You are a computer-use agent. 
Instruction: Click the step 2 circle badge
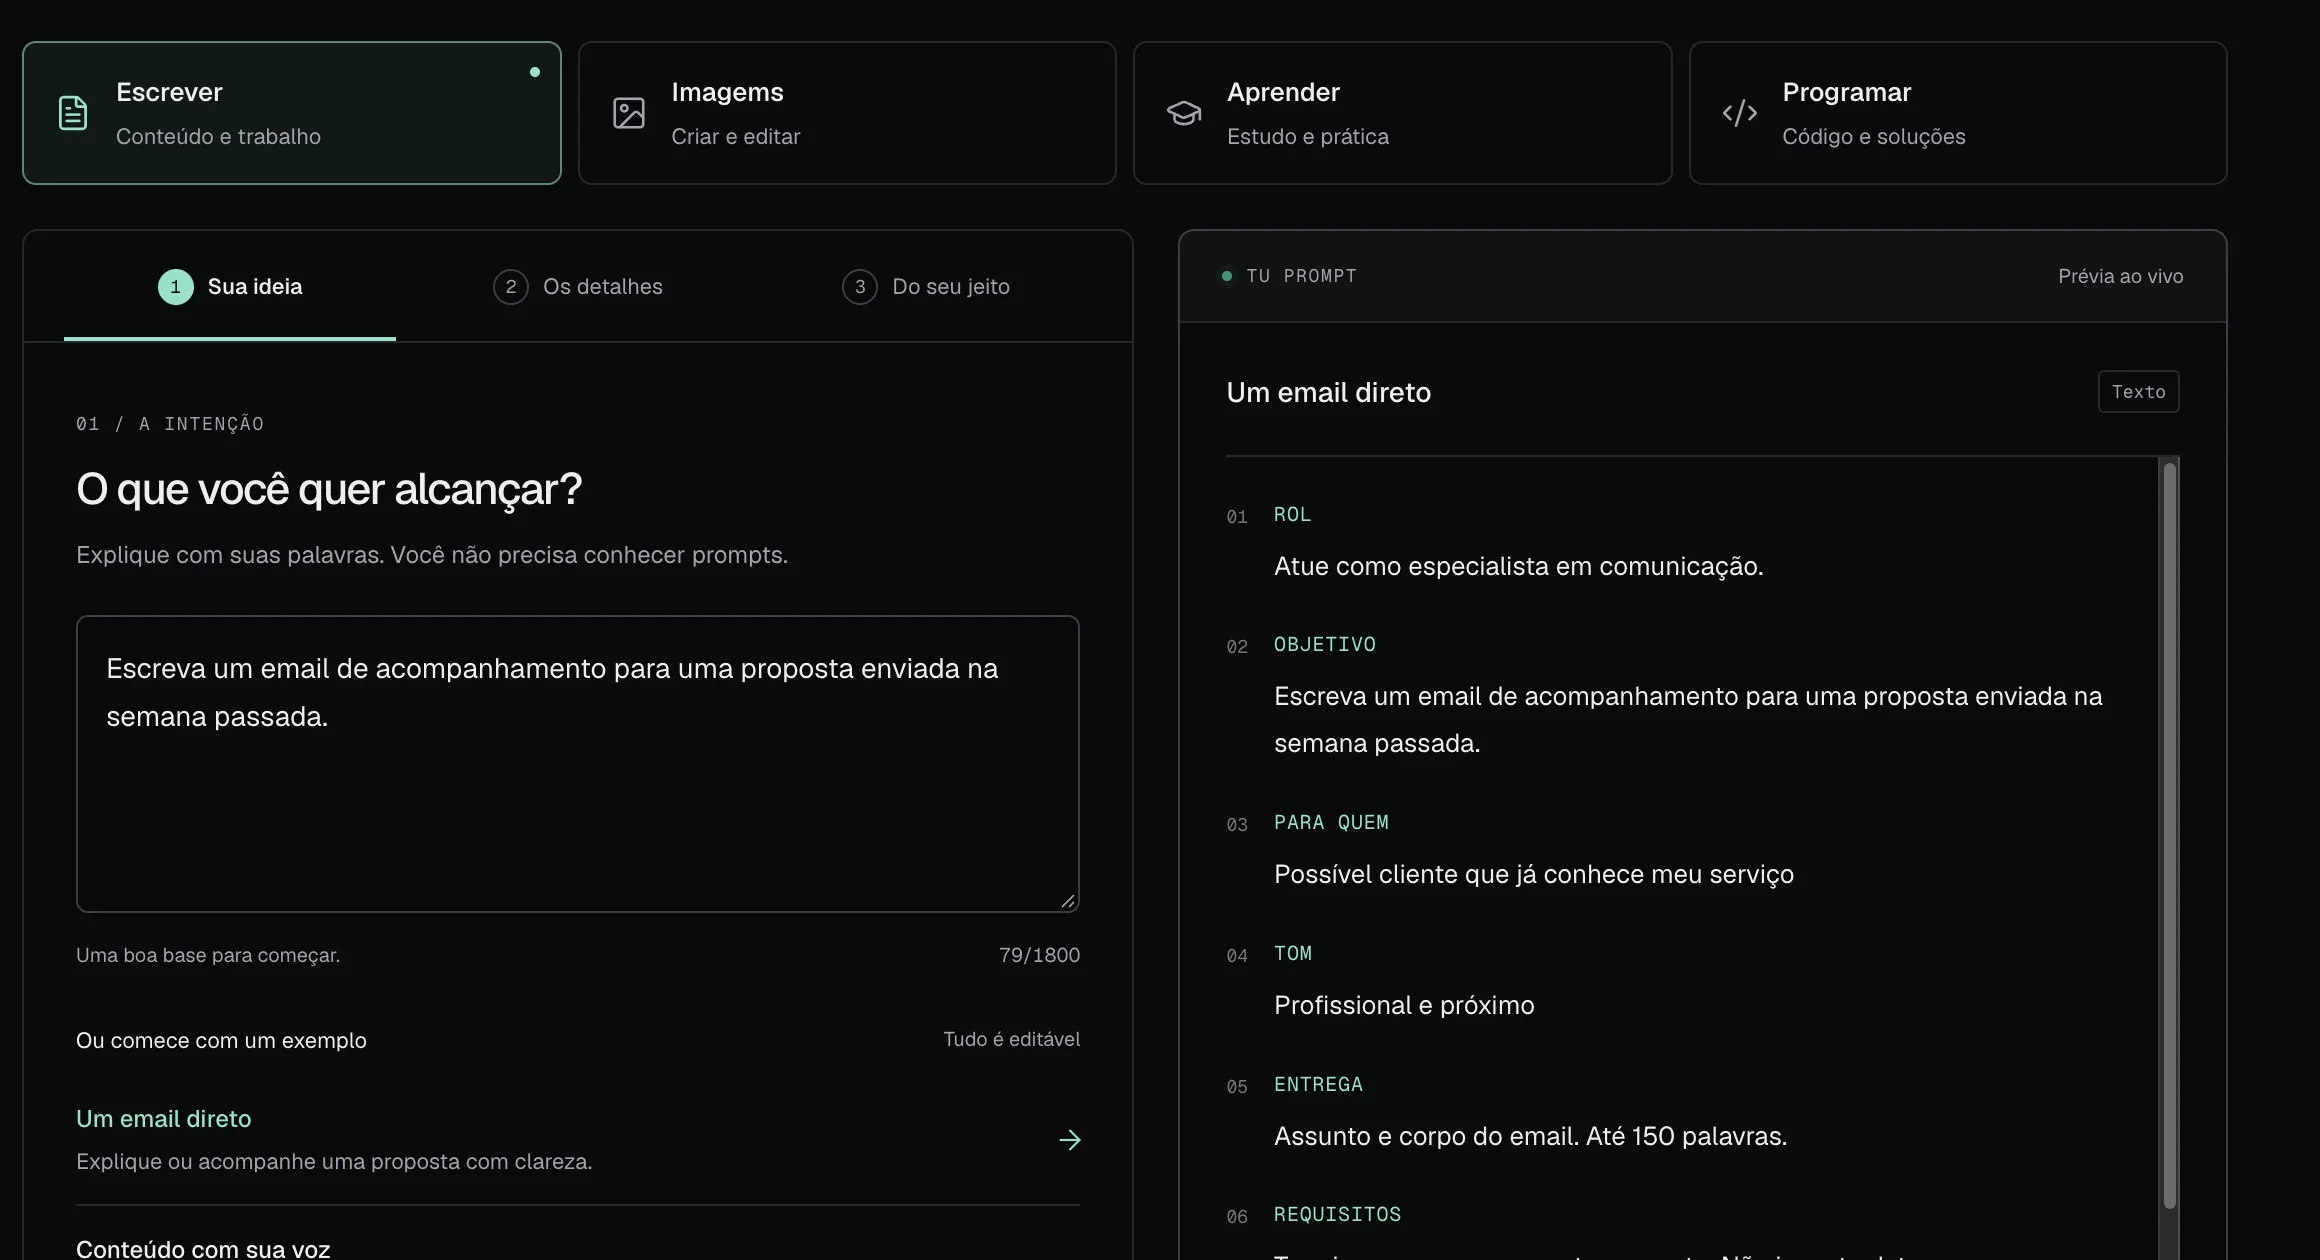click(511, 287)
